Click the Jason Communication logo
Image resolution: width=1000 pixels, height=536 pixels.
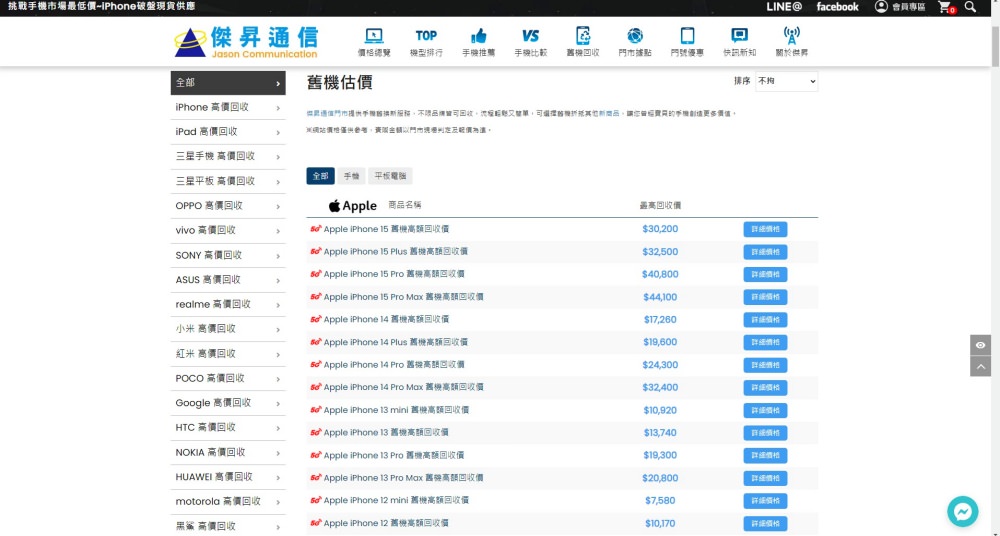click(x=246, y=42)
